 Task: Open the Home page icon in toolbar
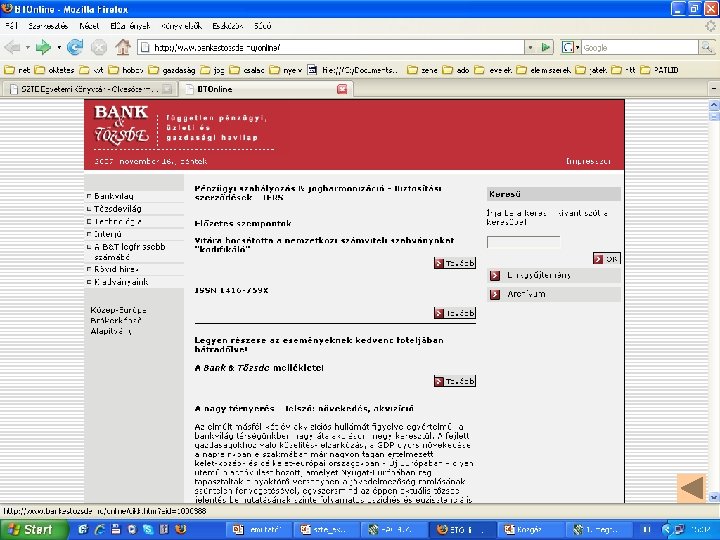[123, 47]
